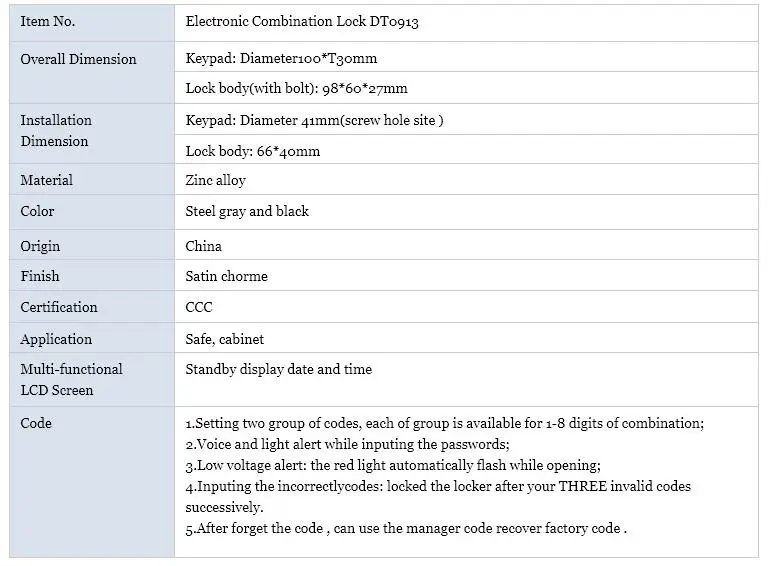The image size is (776, 566).
Task: Click the 'Satin chorme' finish value
Action: tap(226, 276)
